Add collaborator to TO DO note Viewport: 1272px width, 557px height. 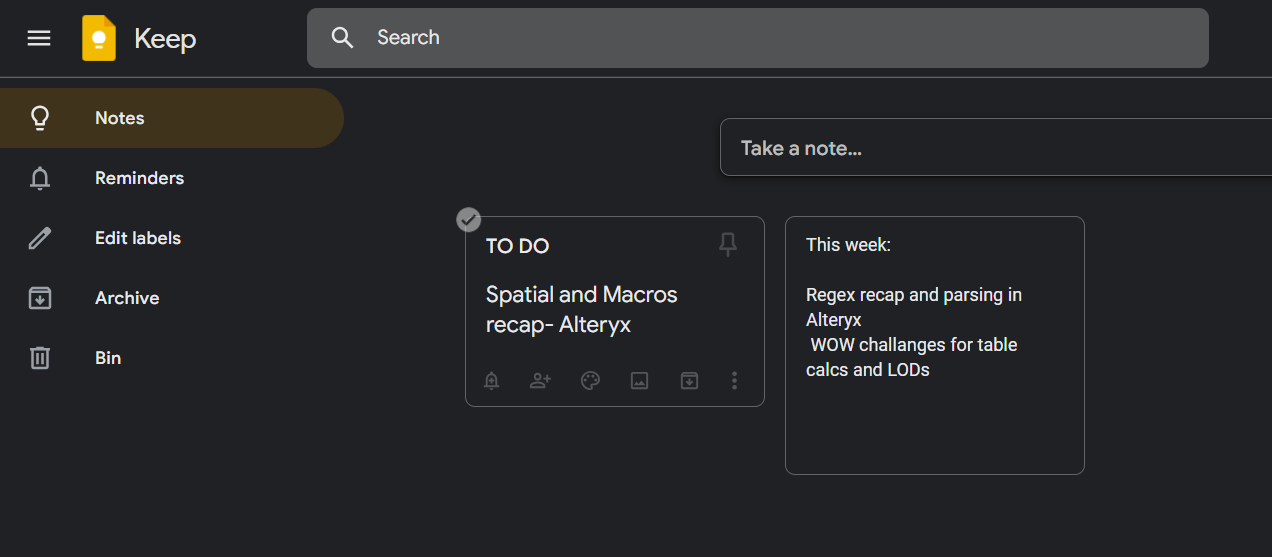(x=540, y=380)
